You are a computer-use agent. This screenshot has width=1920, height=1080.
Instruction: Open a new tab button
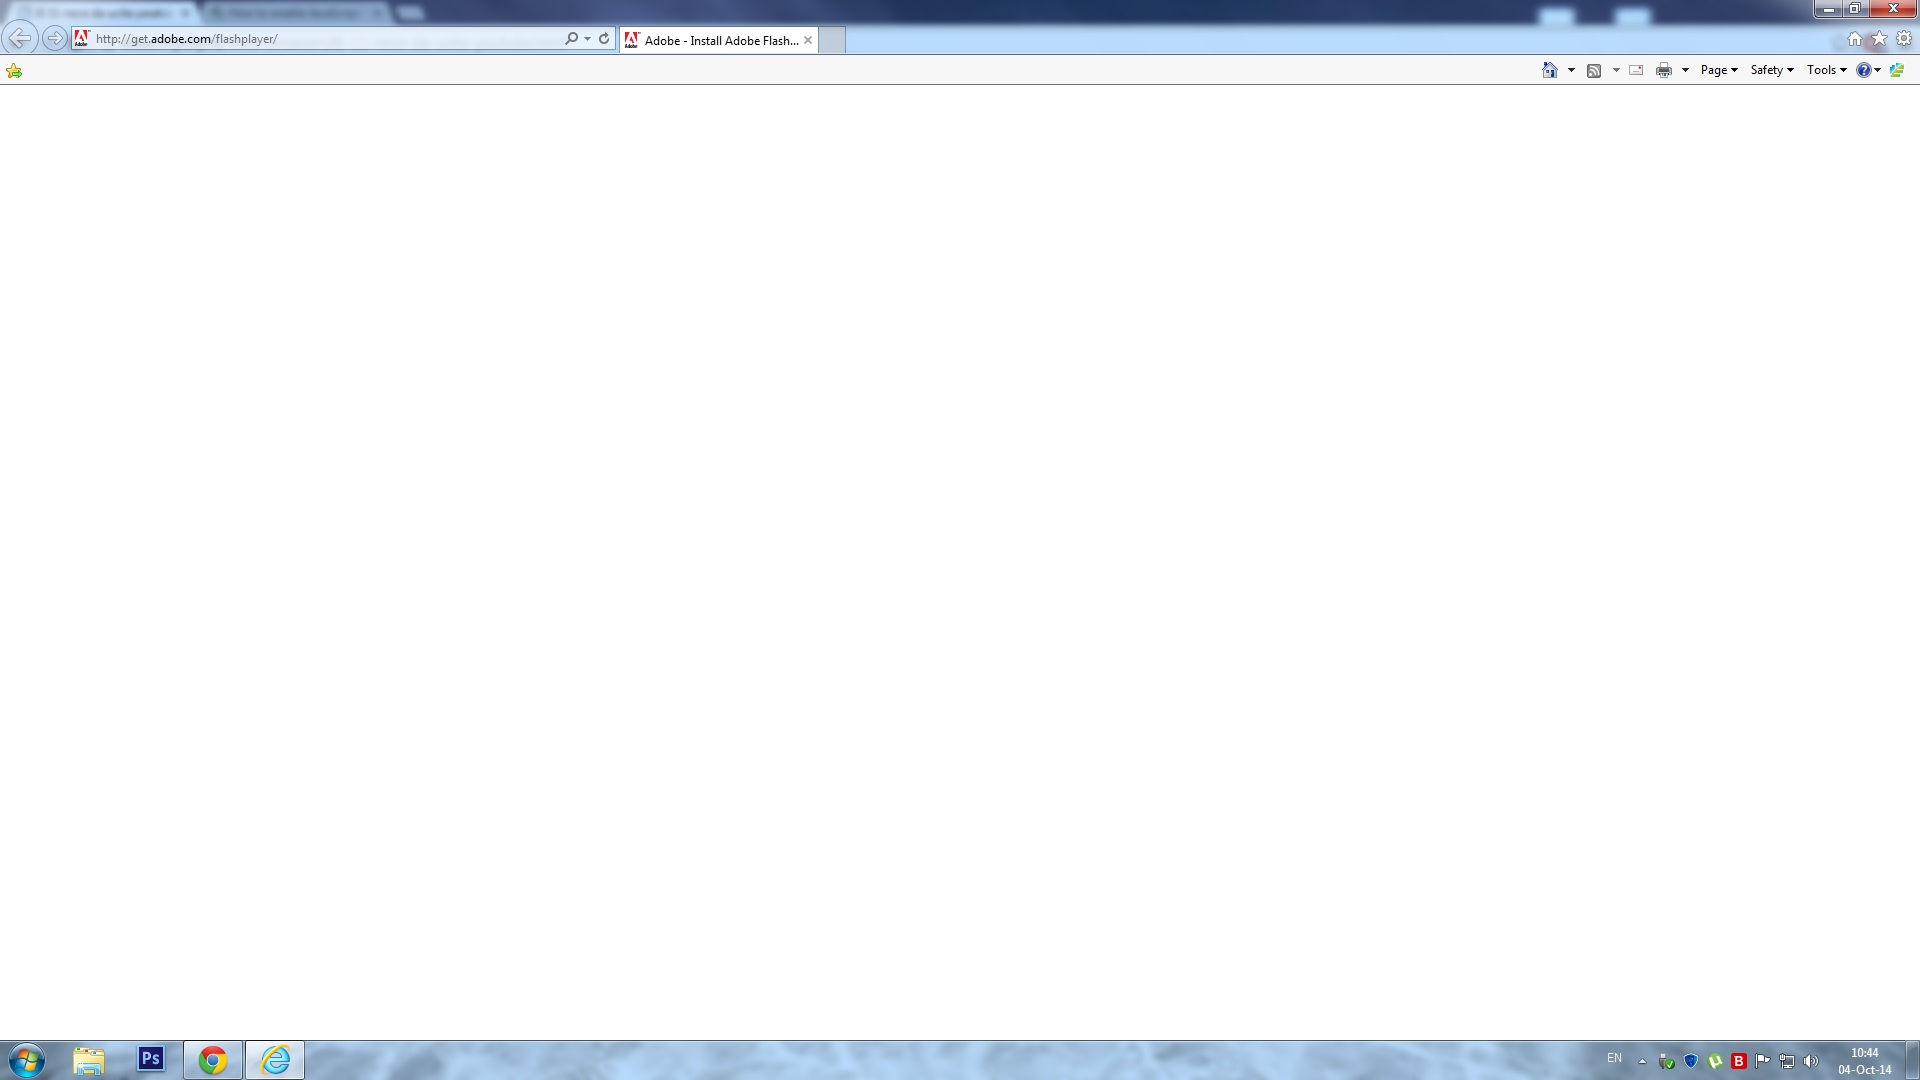tap(832, 40)
